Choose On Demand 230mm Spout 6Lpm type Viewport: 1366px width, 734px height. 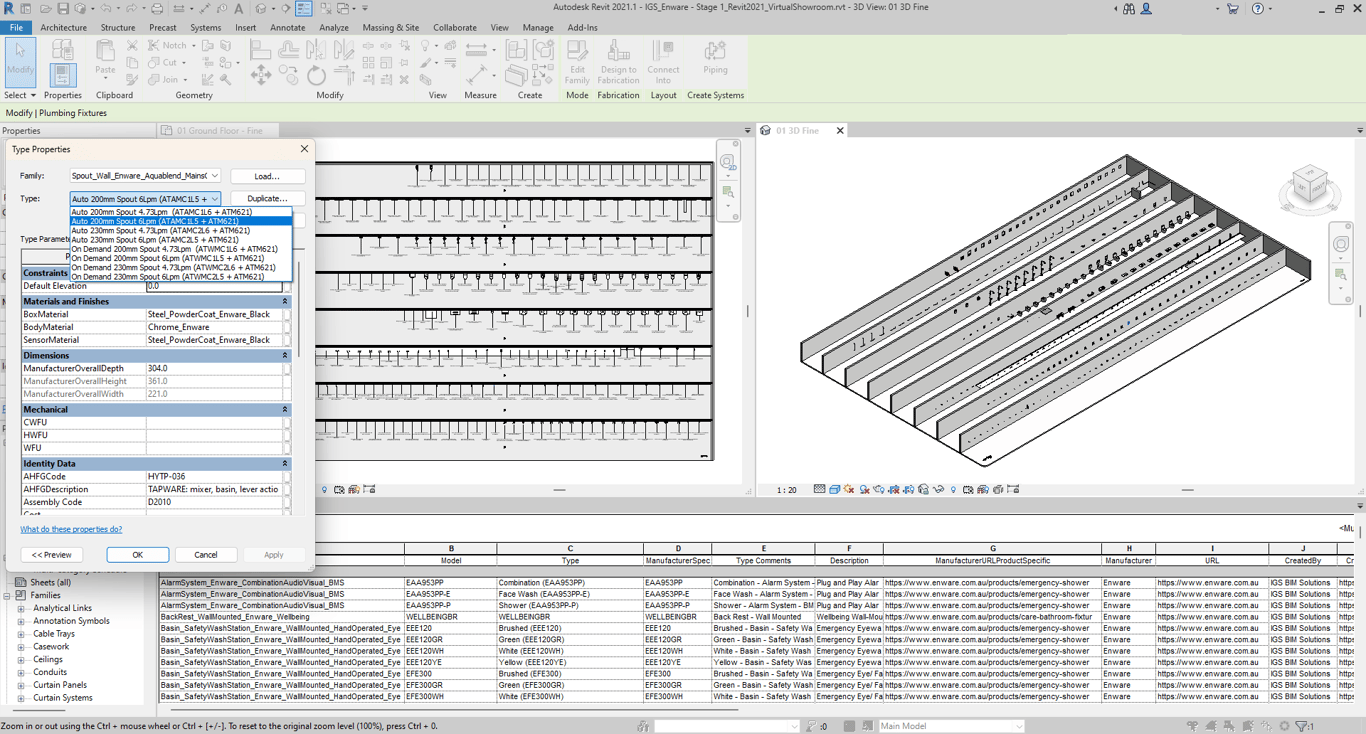[x=167, y=277]
